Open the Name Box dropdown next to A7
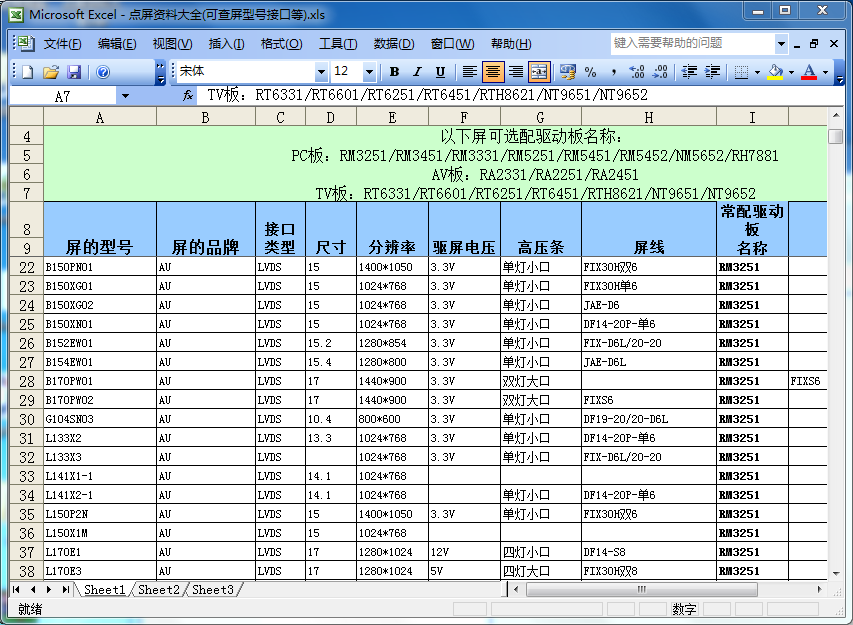 pyautogui.click(x=125, y=96)
